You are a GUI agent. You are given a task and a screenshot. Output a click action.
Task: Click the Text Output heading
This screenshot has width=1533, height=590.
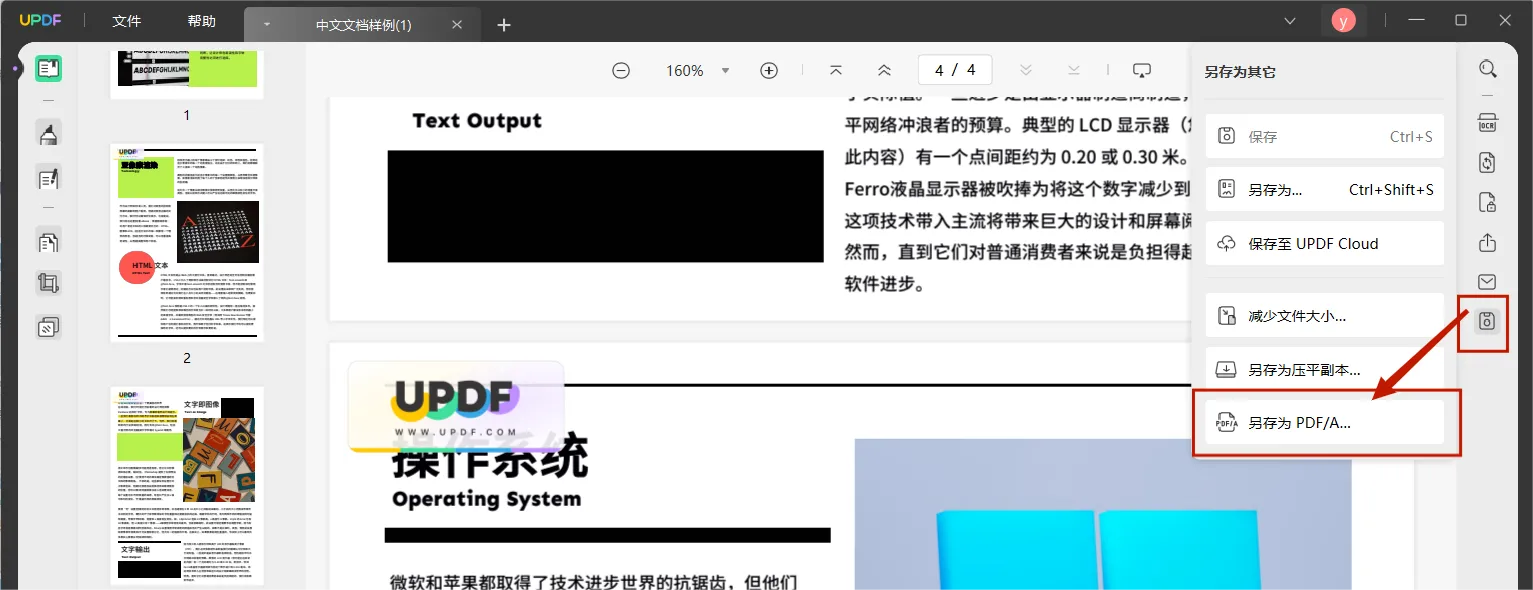pos(477,121)
